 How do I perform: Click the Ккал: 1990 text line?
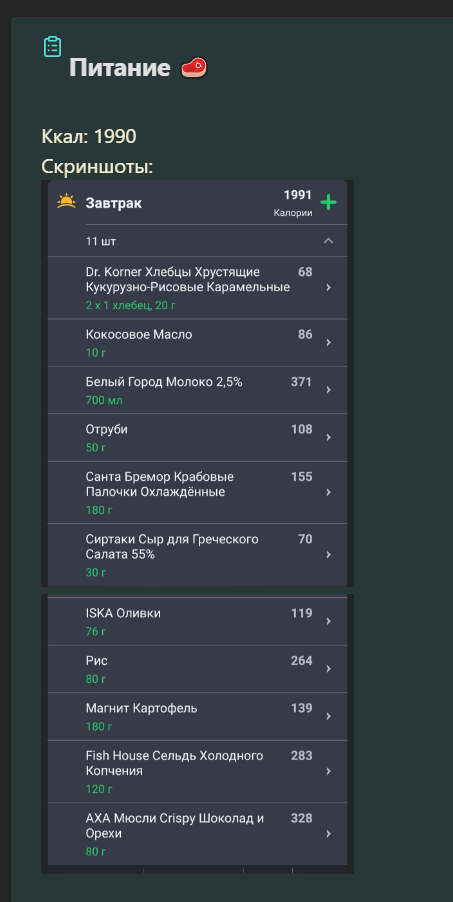89,136
